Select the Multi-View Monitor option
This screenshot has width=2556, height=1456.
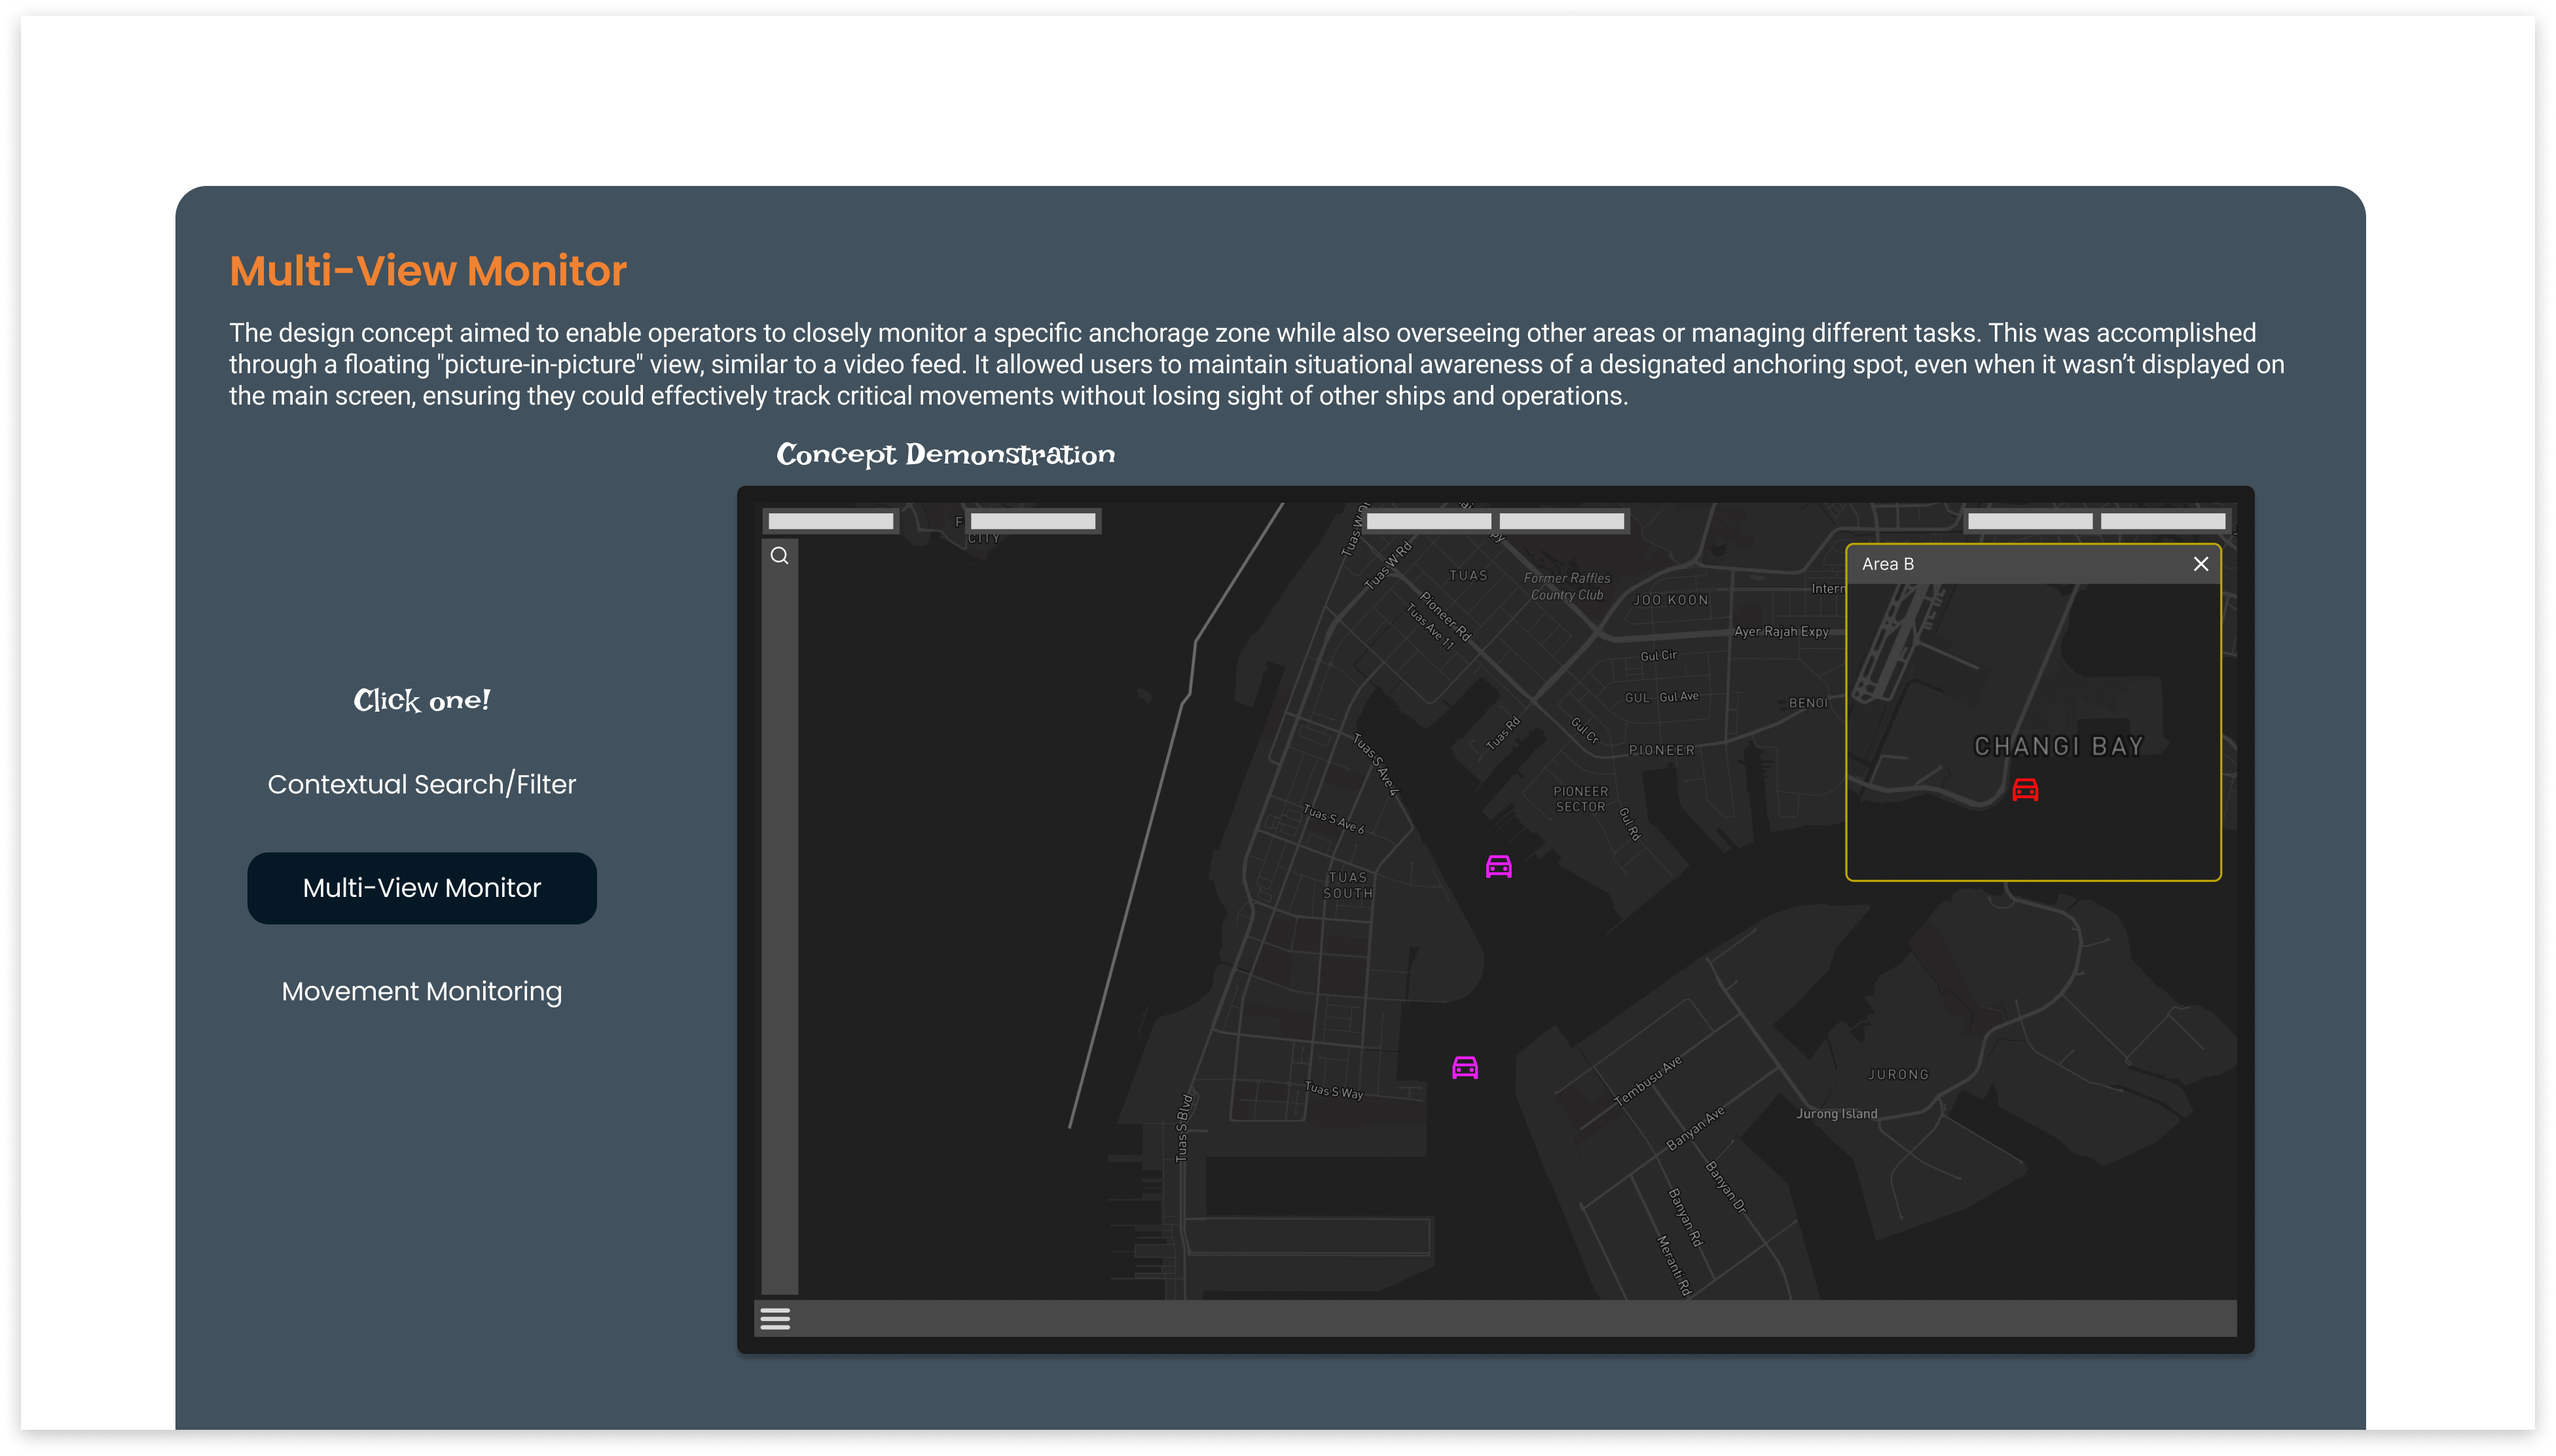[421, 888]
